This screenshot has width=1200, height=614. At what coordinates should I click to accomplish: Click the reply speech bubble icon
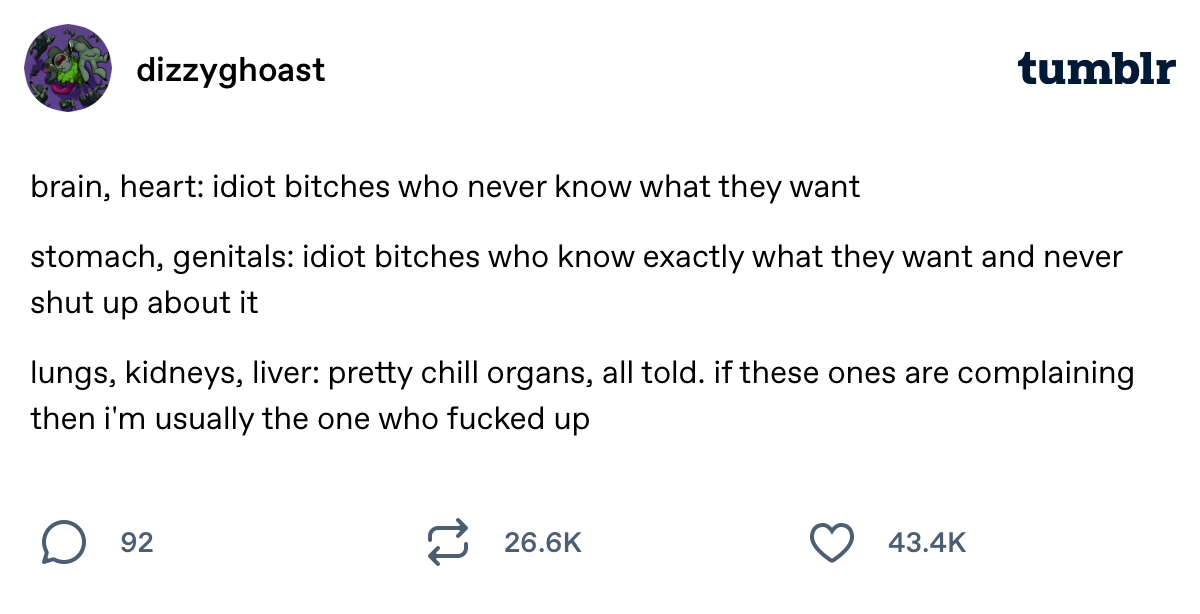[63, 543]
